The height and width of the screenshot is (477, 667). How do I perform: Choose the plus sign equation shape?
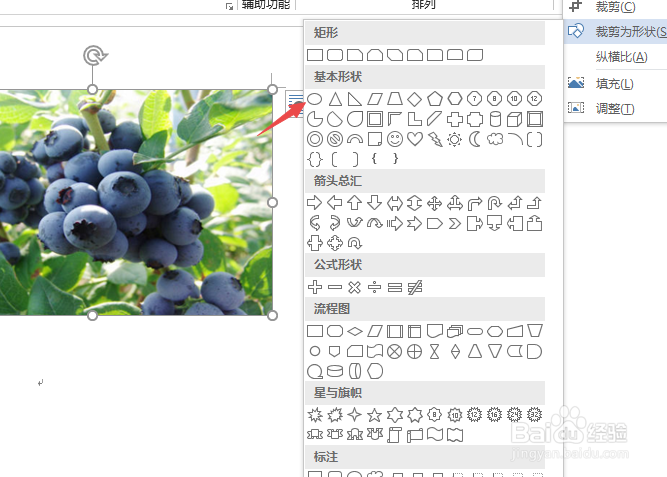315,287
